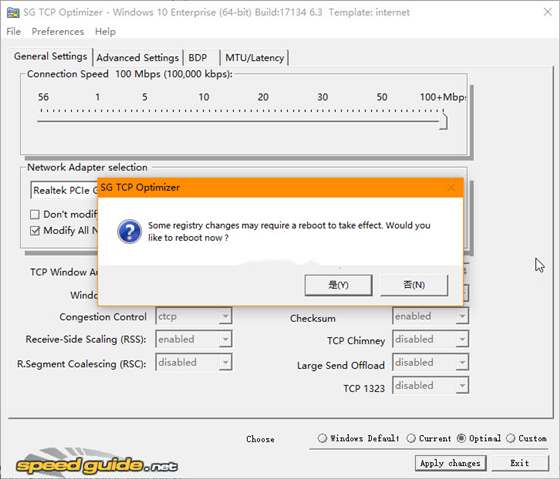This screenshot has height=479, width=560.
Task: Select the Windows Default radio button
Action: pyautogui.click(x=322, y=438)
